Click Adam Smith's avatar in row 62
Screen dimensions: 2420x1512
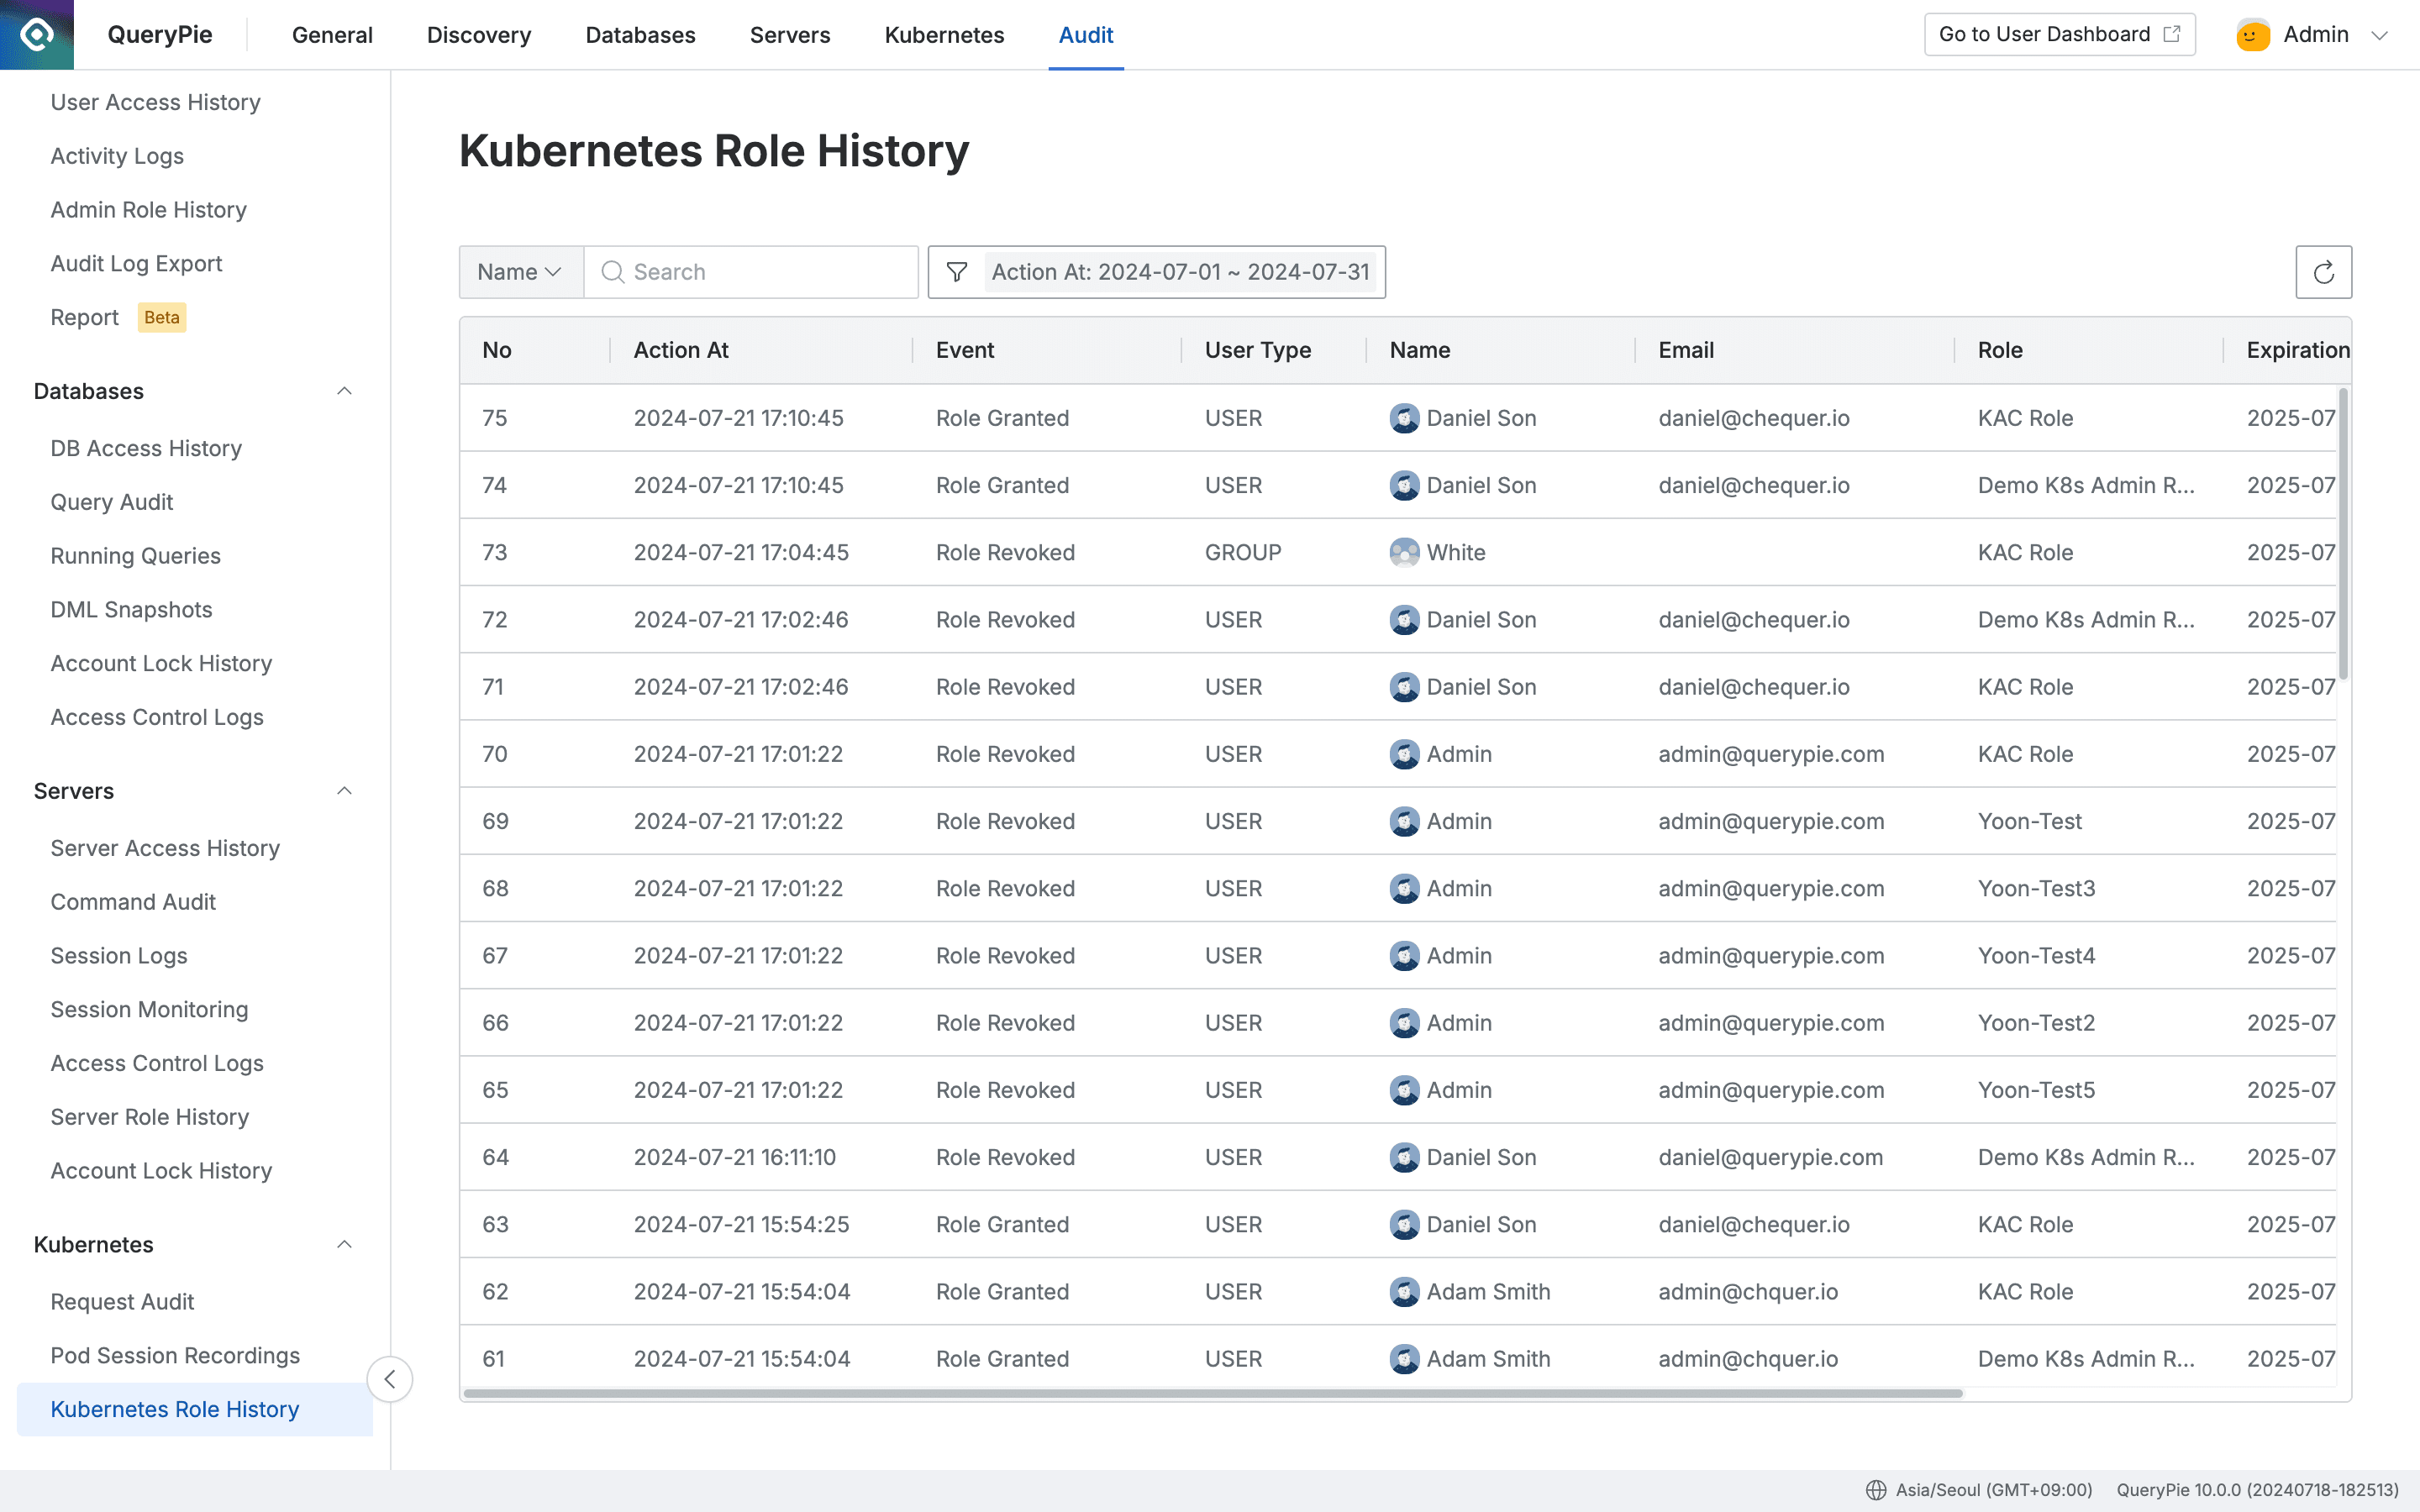[x=1405, y=1291]
